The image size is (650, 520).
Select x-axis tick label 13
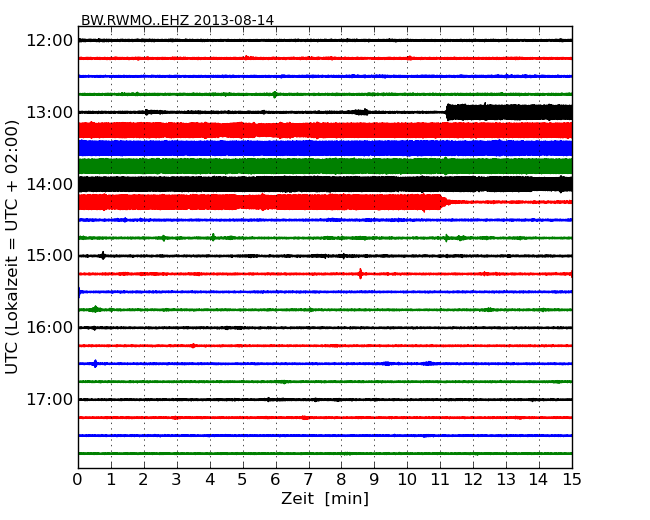coord(506,480)
